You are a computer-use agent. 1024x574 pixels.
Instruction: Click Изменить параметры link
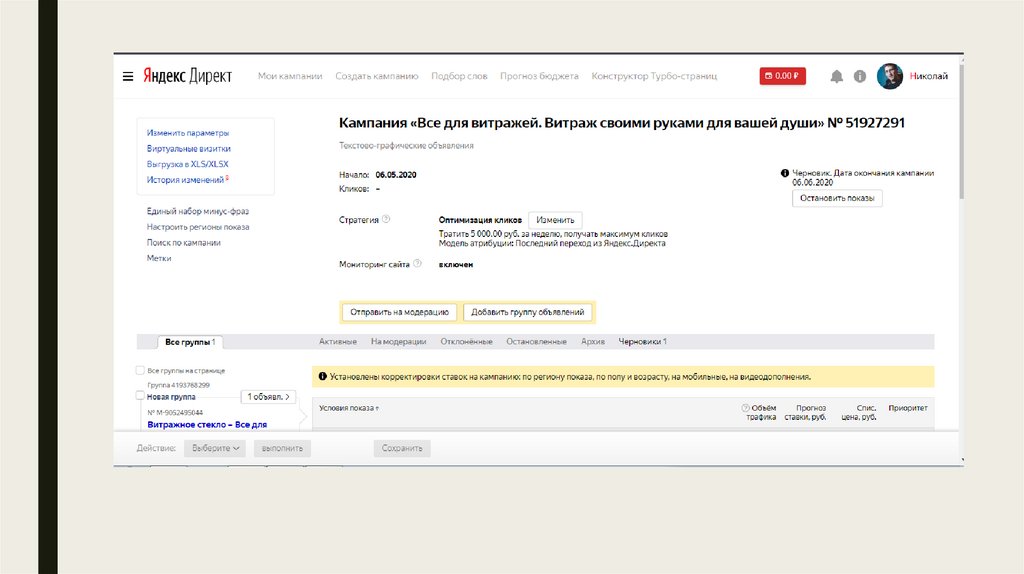click(x=188, y=133)
